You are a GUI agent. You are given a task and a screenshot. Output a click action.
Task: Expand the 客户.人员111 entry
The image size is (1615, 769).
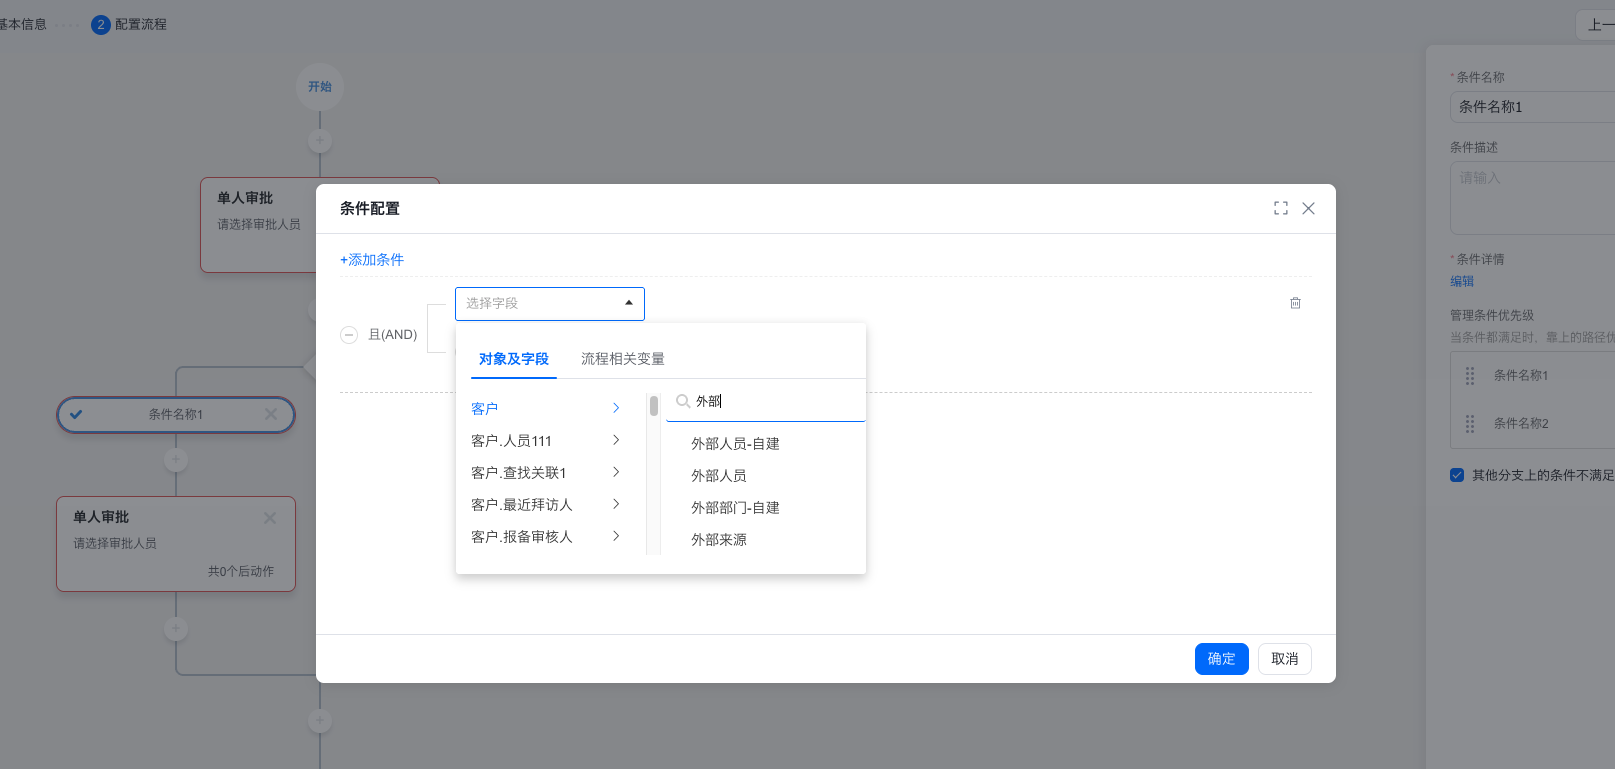tap(546, 441)
